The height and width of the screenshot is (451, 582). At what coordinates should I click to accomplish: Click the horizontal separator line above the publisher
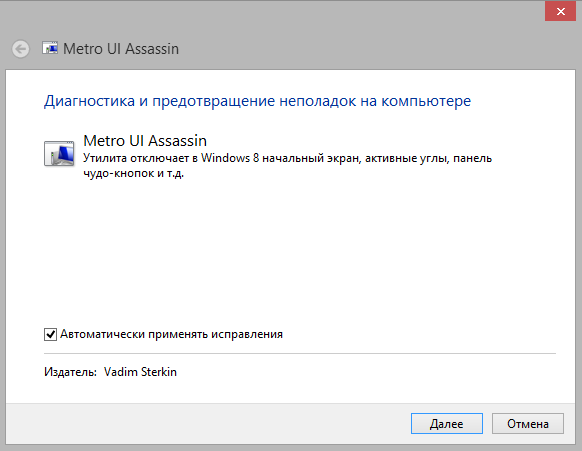click(x=300, y=354)
